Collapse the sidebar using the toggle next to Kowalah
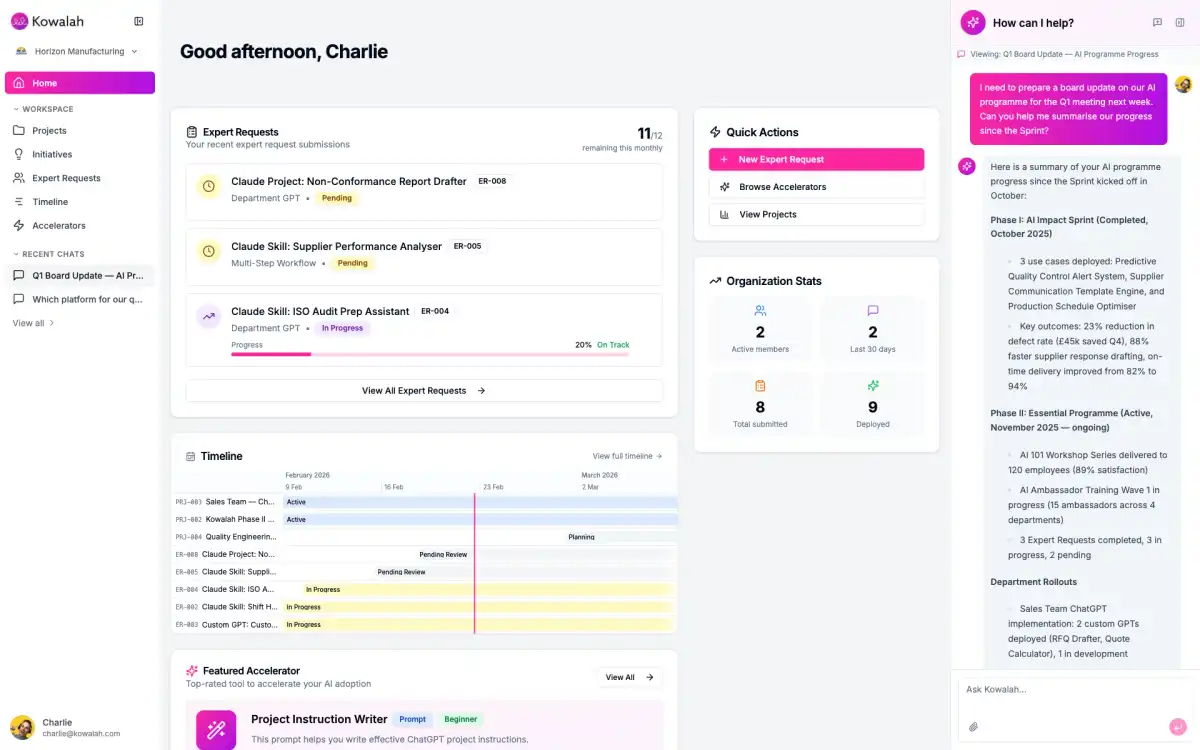 pos(139,21)
